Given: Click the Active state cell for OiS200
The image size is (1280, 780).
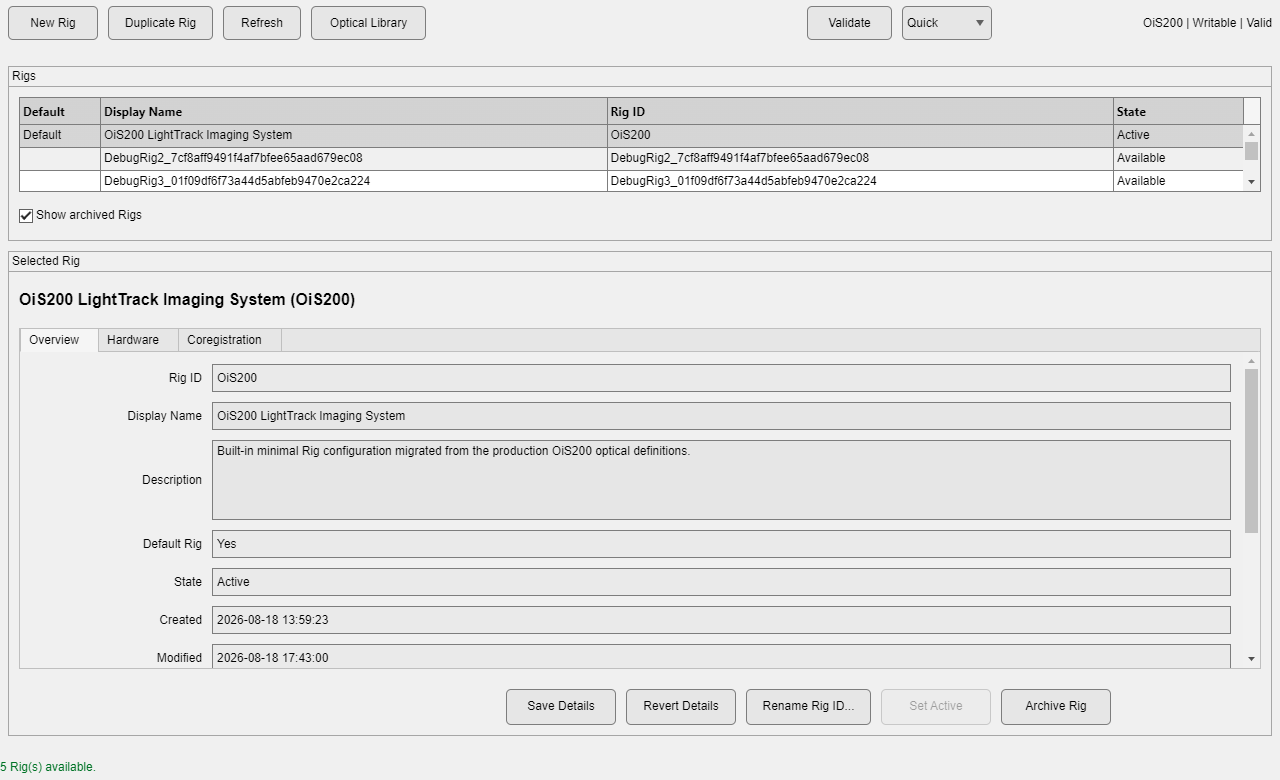Looking at the screenshot, I should coord(1178,135).
